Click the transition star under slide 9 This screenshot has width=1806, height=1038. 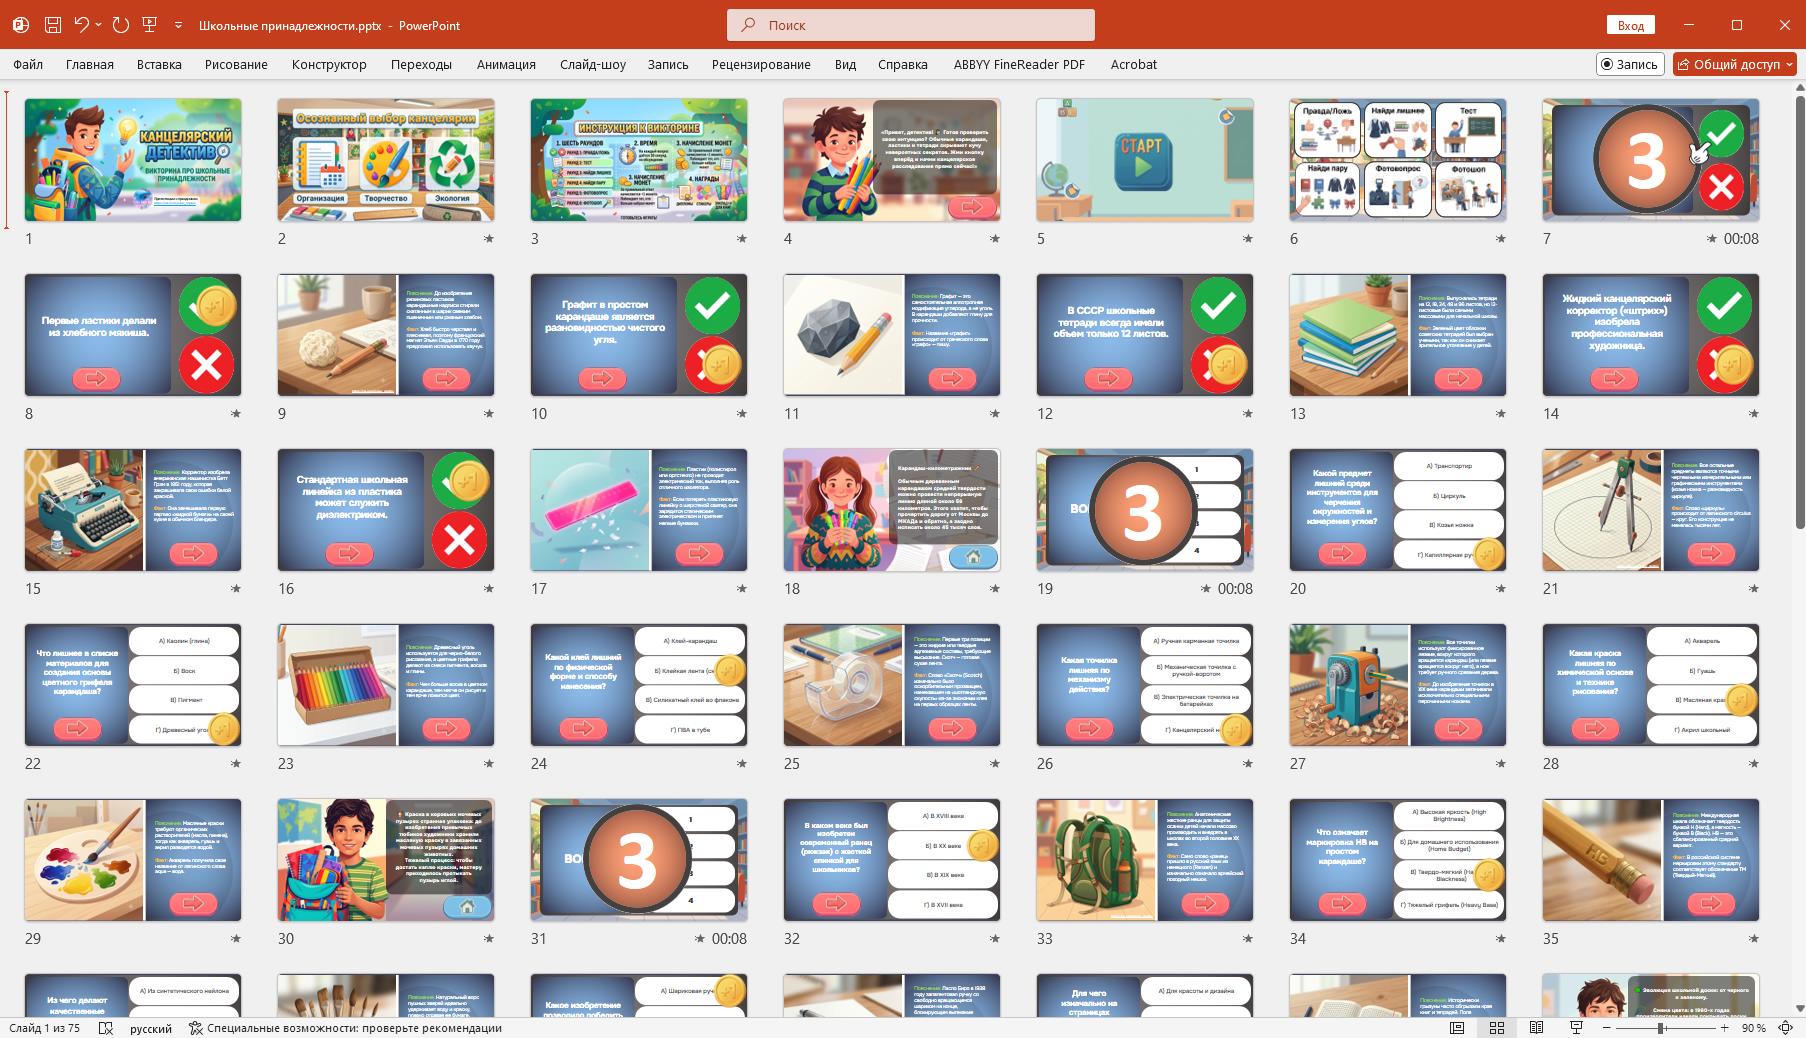489,414
